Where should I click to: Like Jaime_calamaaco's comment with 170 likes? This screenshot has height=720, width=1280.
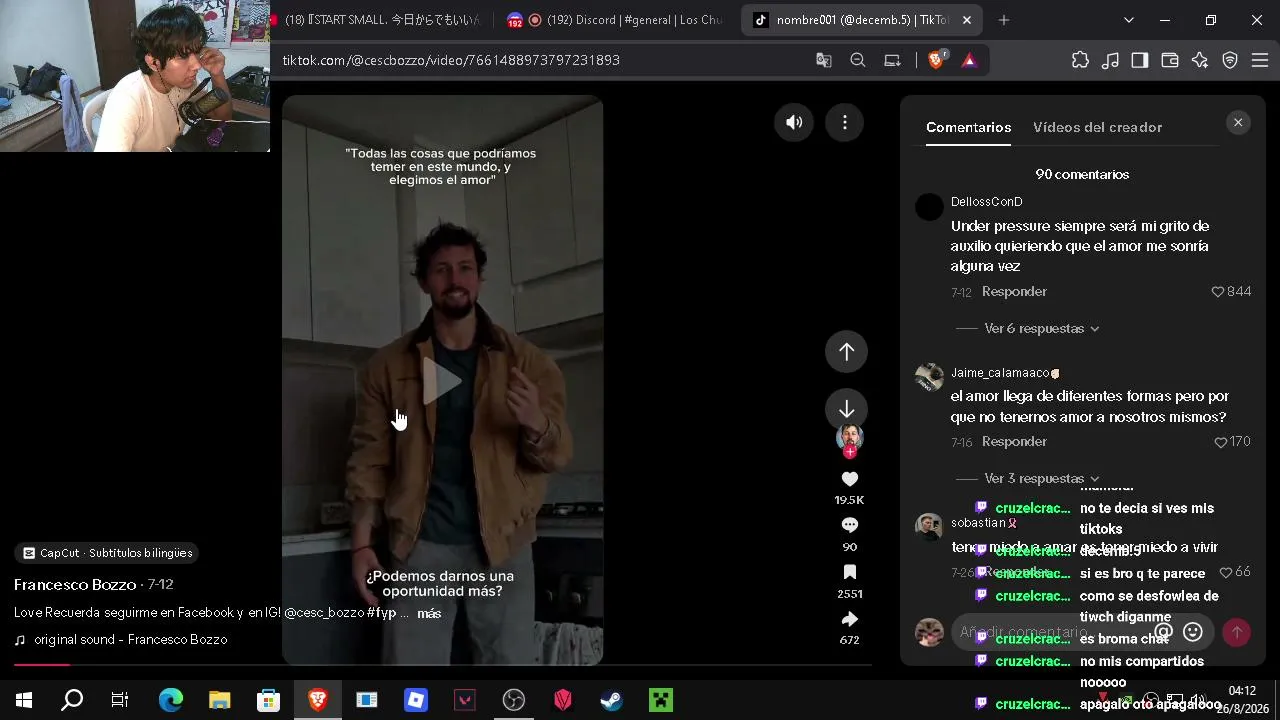pos(1220,442)
